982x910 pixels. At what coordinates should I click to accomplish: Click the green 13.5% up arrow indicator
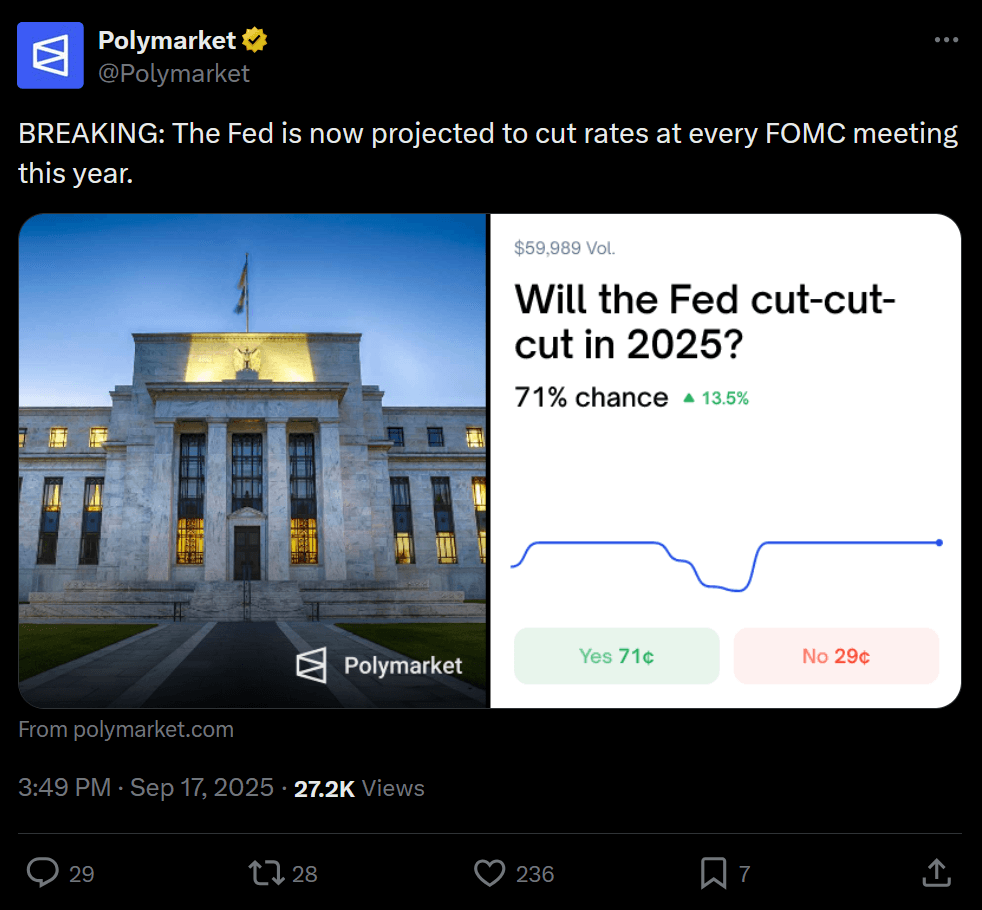point(715,398)
